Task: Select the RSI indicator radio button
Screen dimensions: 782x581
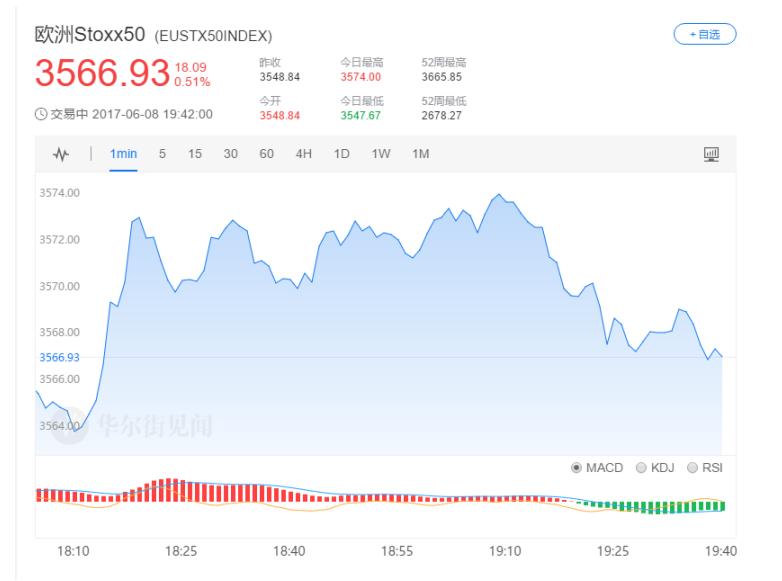Action: [692, 468]
